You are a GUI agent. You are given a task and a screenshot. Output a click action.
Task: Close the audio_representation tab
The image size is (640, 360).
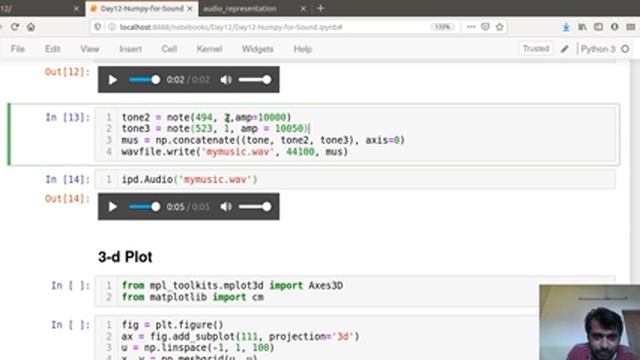pos(303,9)
